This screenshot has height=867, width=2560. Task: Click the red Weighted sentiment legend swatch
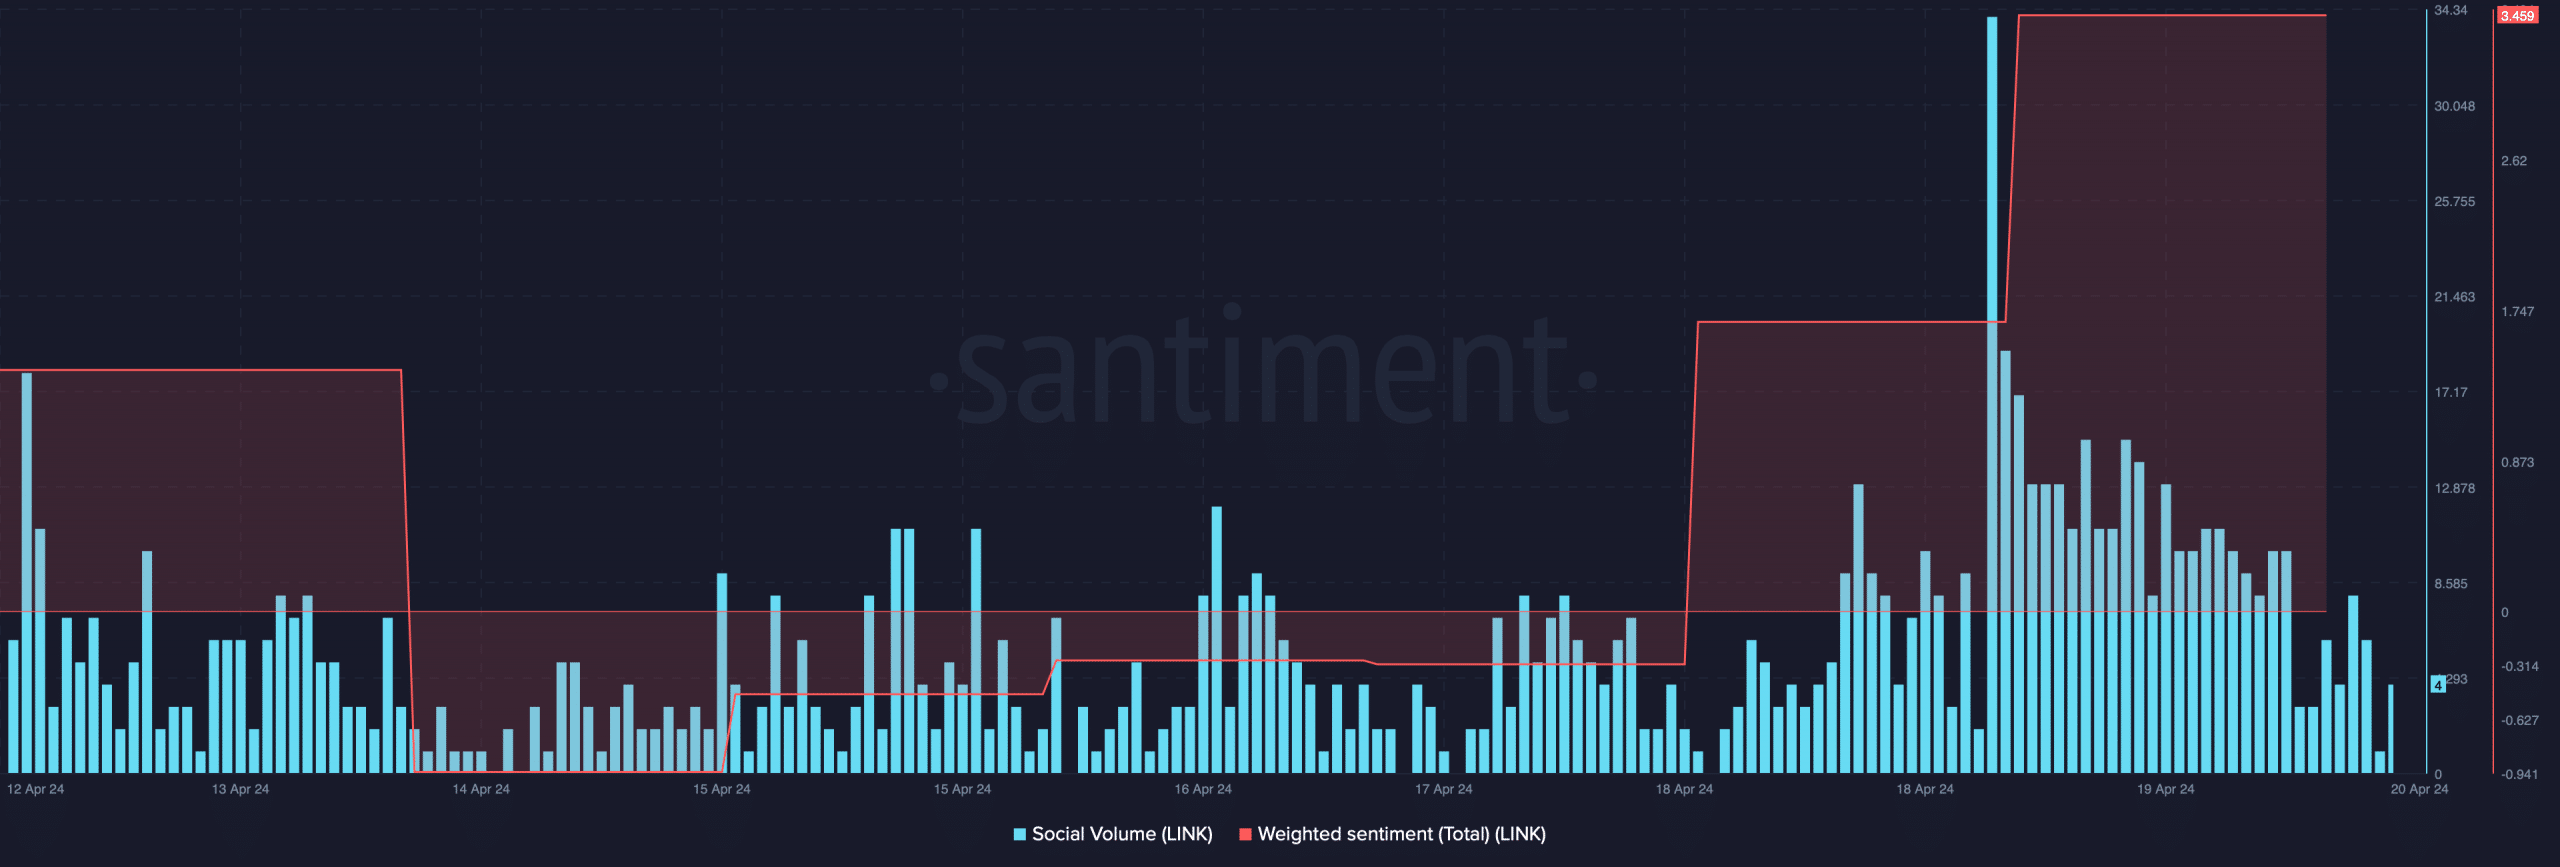pyautogui.click(x=1245, y=834)
